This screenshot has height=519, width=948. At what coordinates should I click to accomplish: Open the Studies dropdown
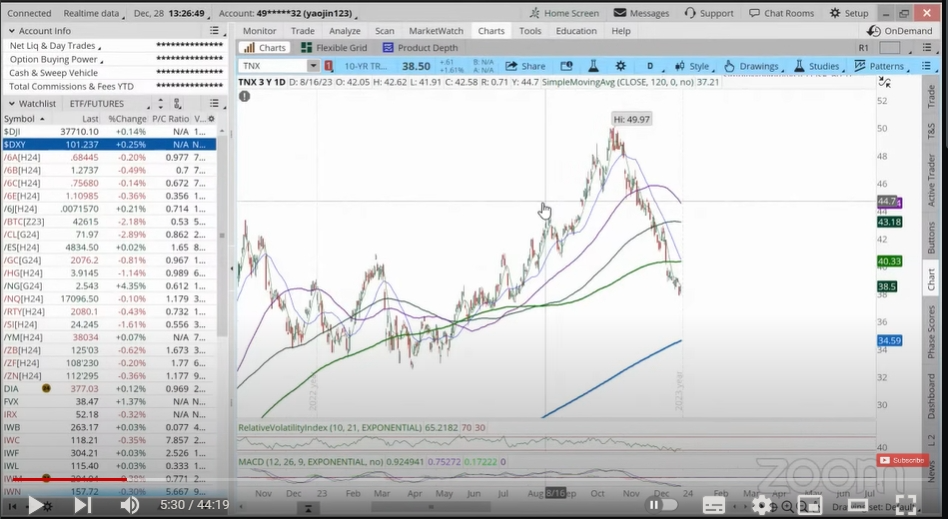(x=819, y=66)
